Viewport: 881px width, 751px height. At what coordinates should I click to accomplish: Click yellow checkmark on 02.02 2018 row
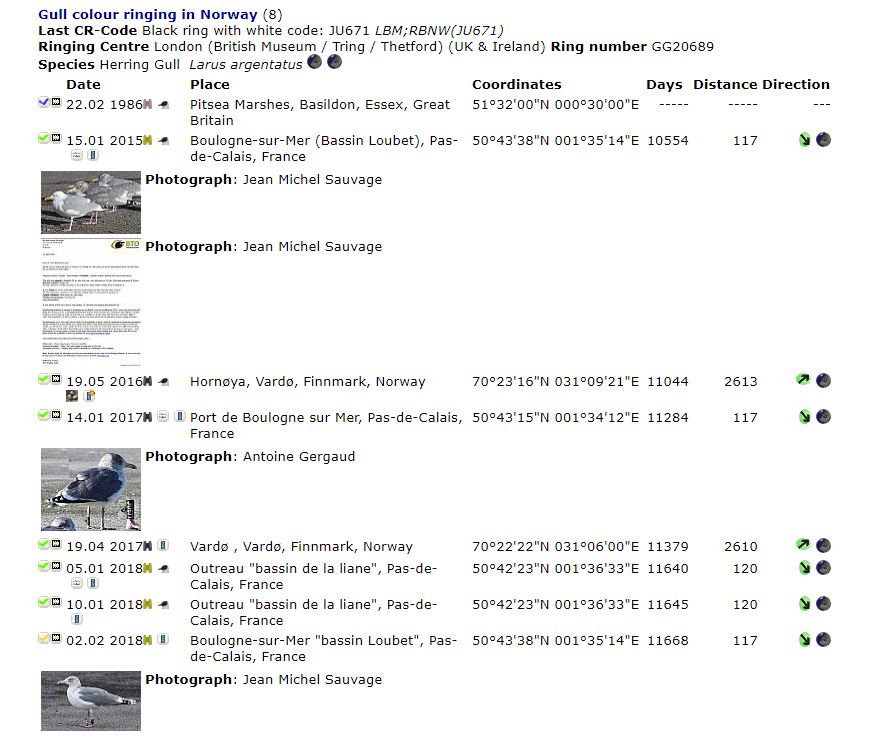pyautogui.click(x=44, y=639)
